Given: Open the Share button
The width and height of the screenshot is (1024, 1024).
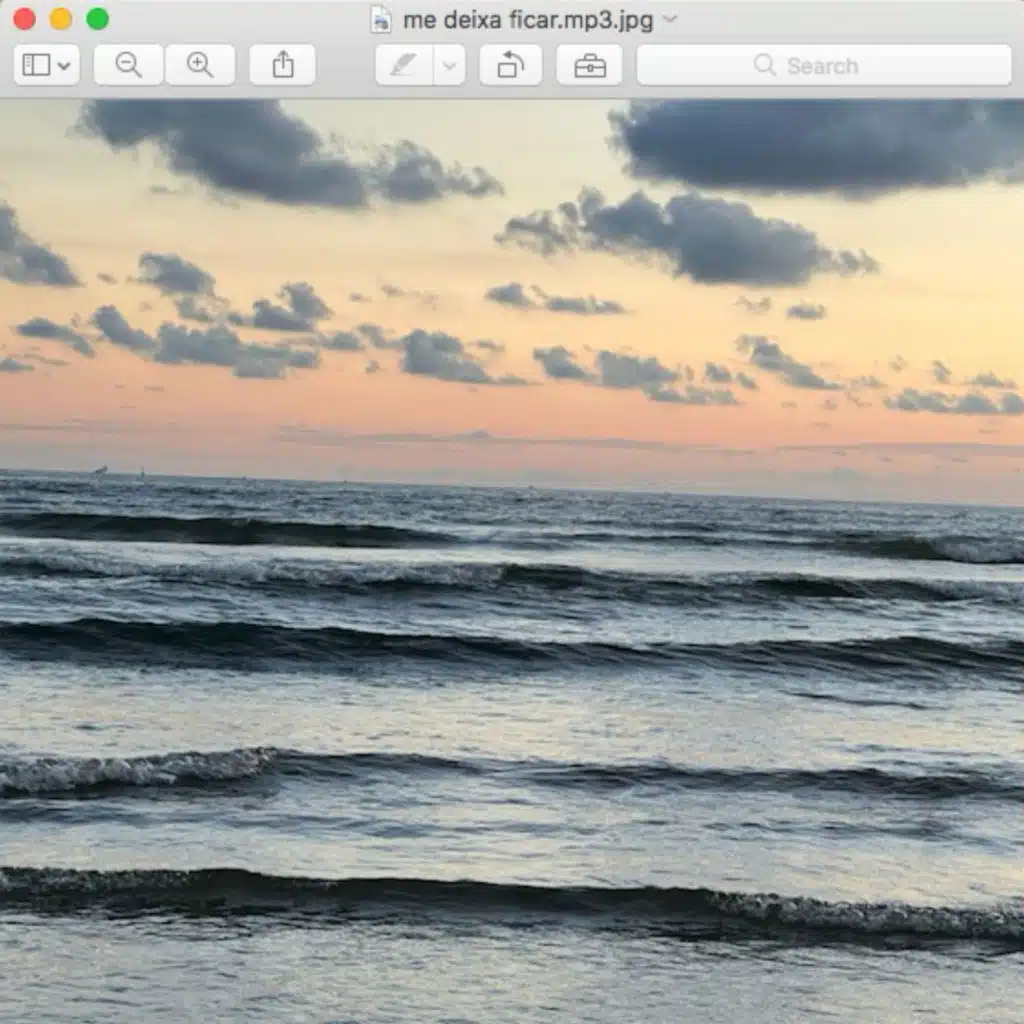Looking at the screenshot, I should pyautogui.click(x=283, y=65).
